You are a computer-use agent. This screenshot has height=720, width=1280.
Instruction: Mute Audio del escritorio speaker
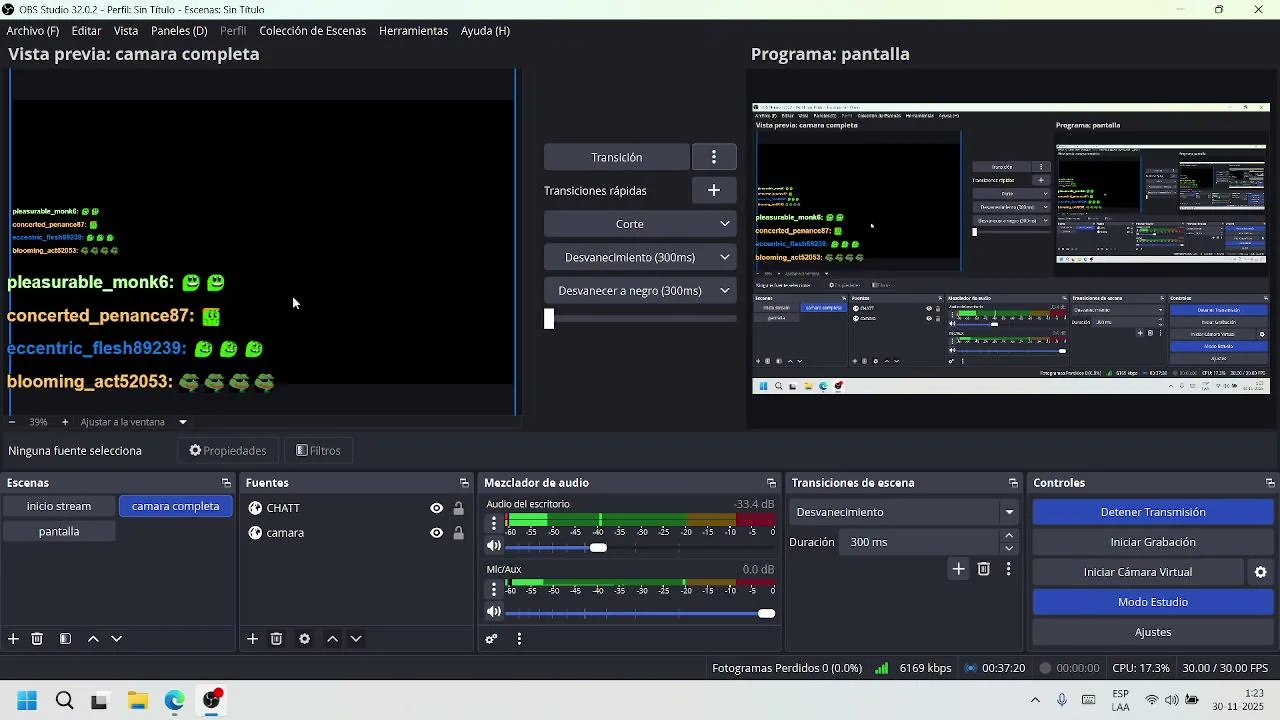point(493,546)
